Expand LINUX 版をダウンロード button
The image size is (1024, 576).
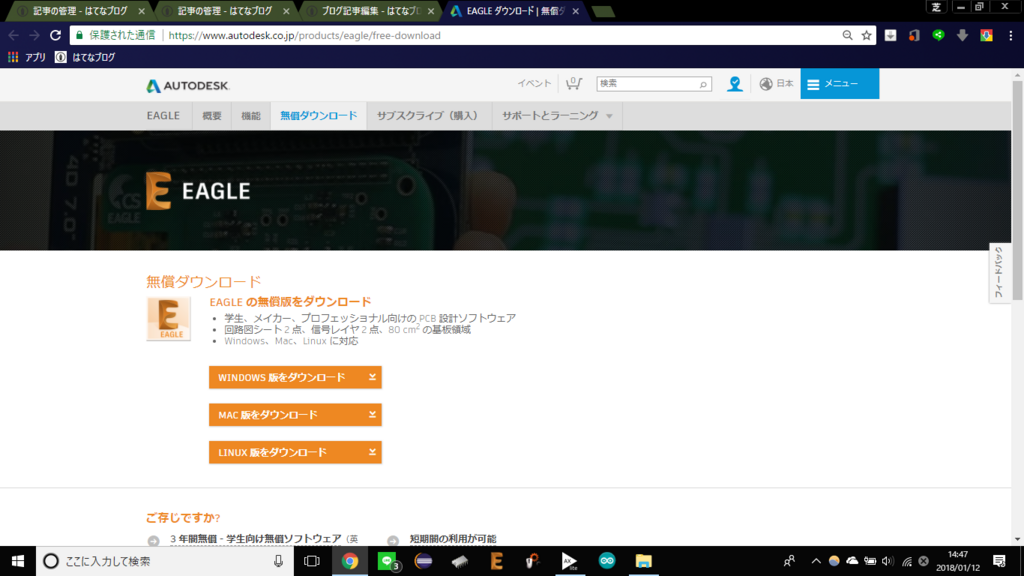(295, 452)
